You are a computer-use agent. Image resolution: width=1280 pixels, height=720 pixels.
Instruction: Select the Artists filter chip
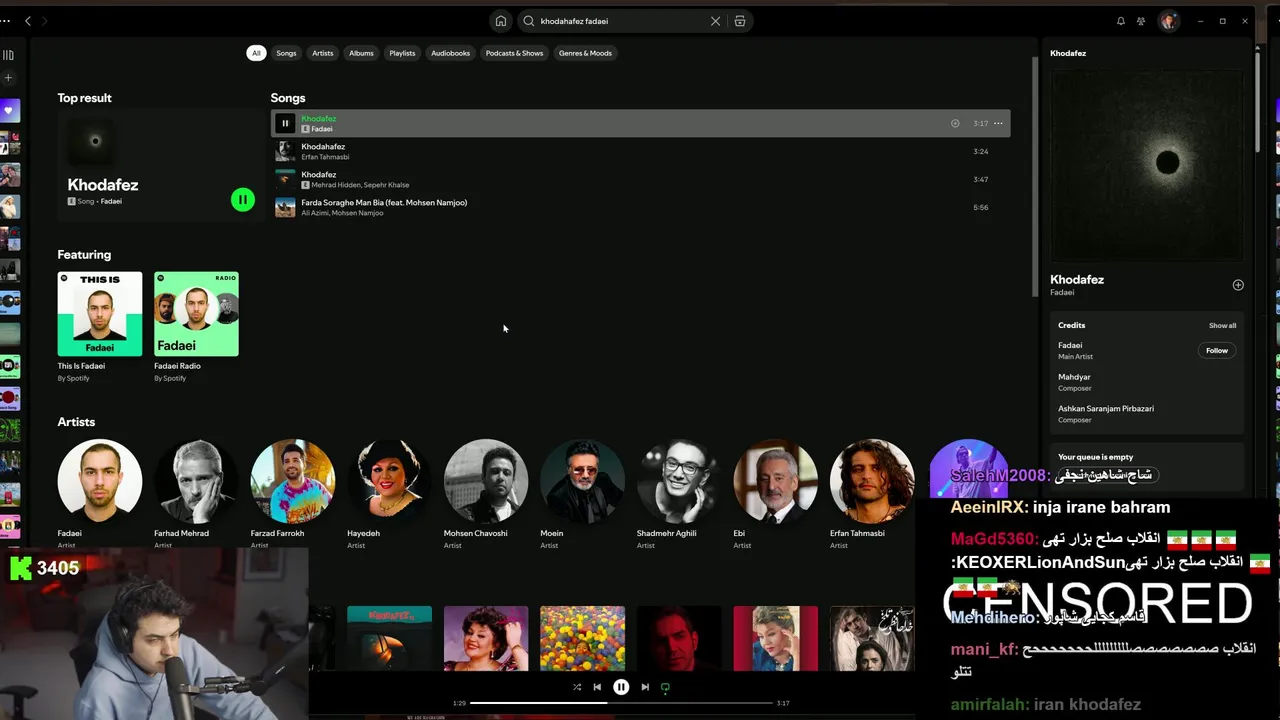click(x=322, y=53)
